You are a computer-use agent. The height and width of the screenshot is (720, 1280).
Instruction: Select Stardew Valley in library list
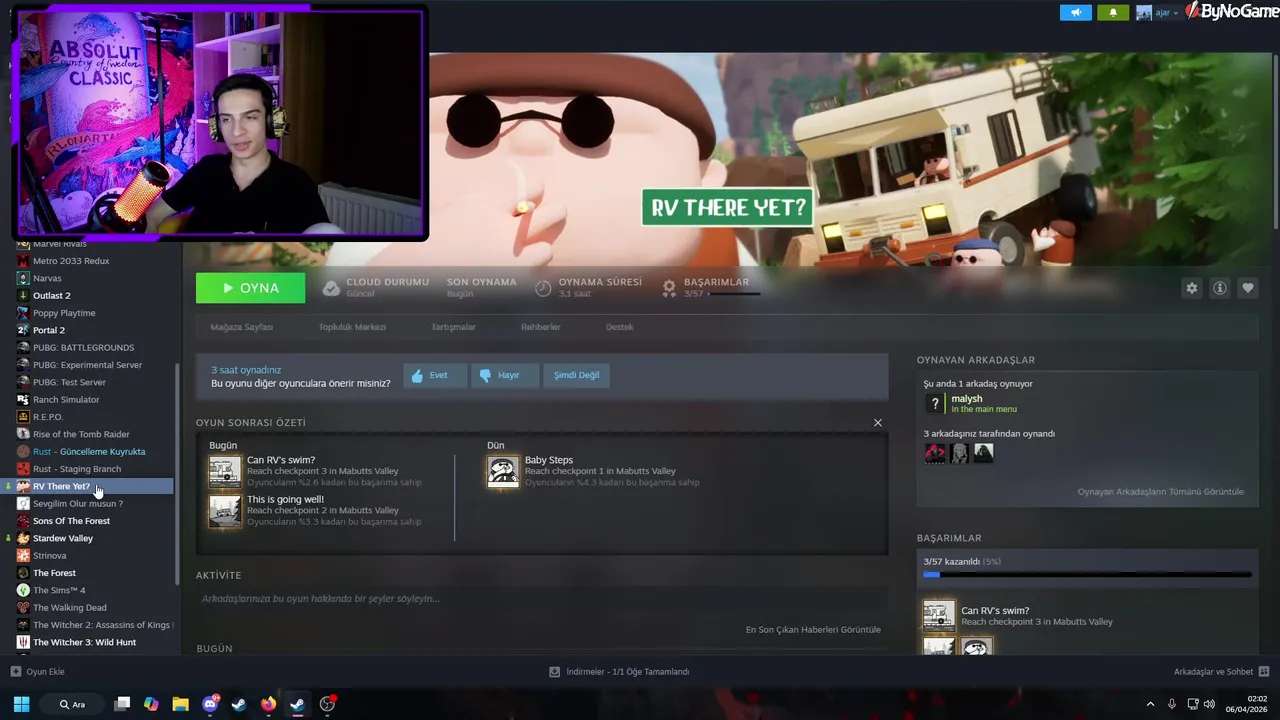[63, 538]
